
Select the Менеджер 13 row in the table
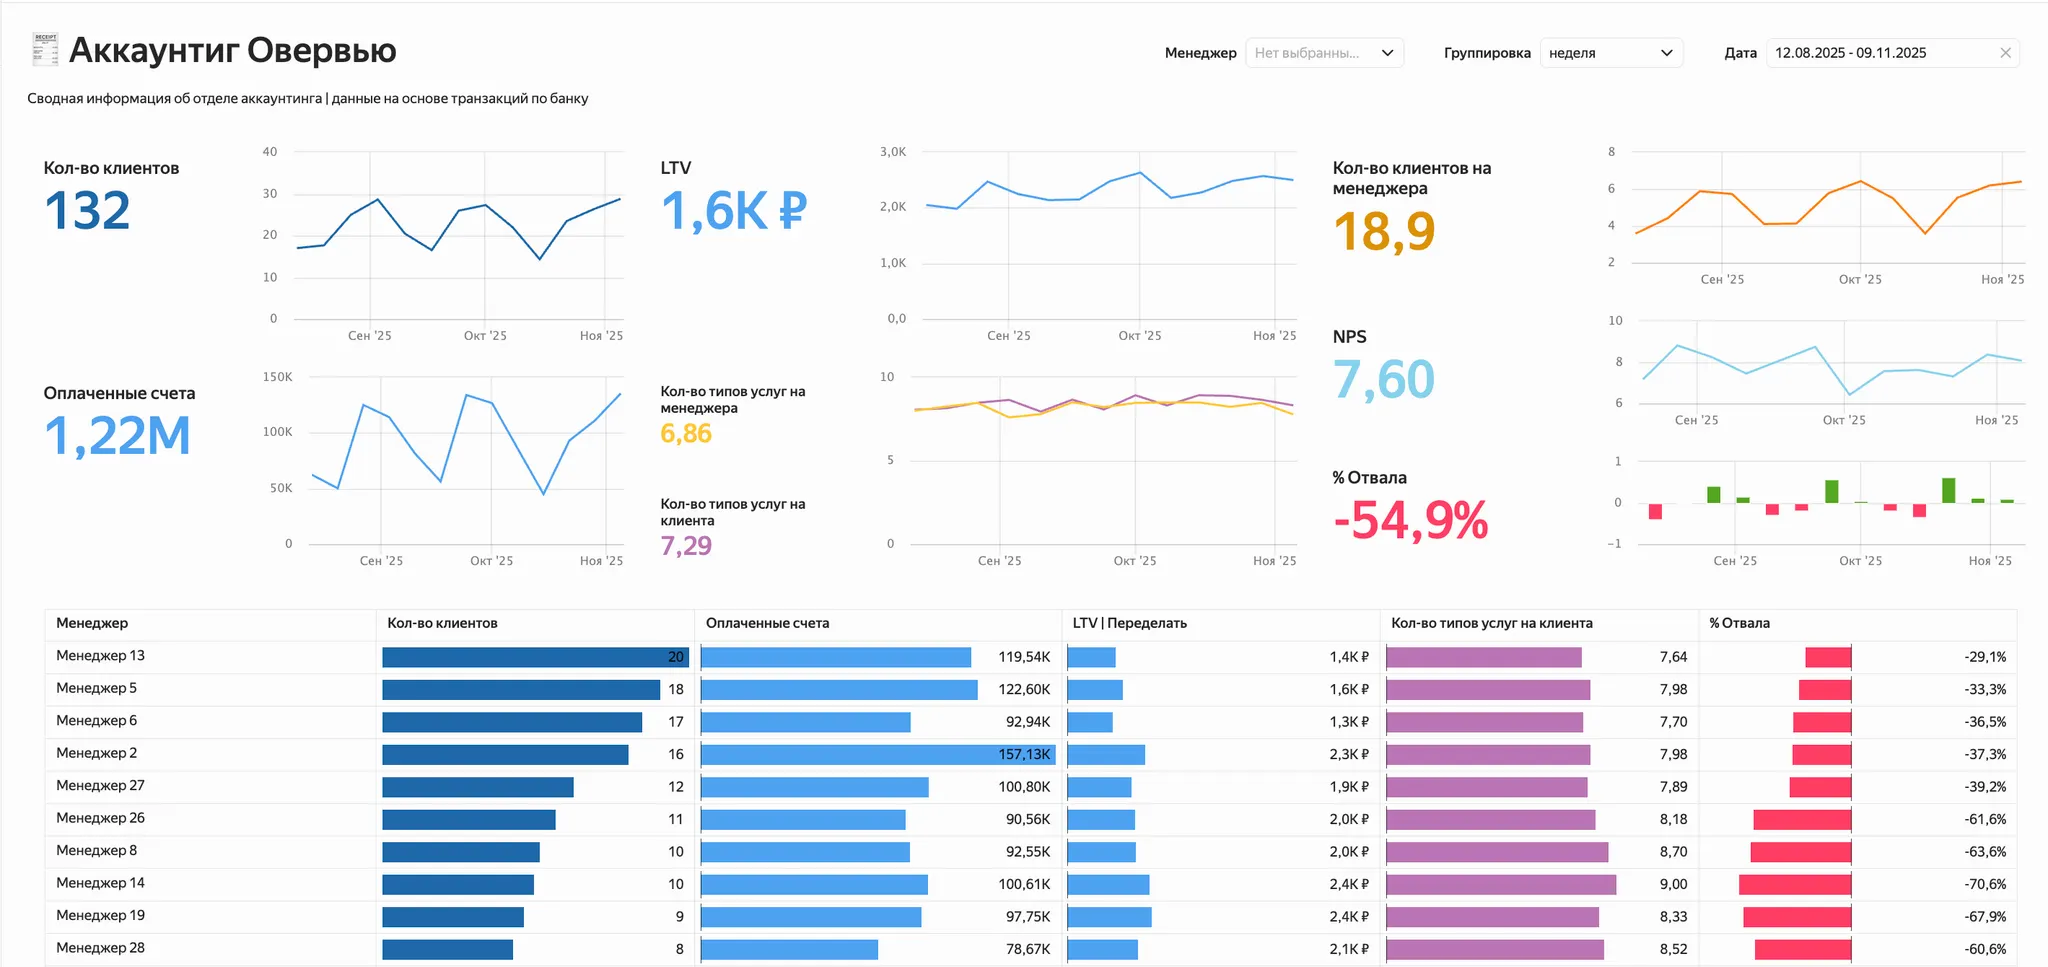(x=100, y=656)
